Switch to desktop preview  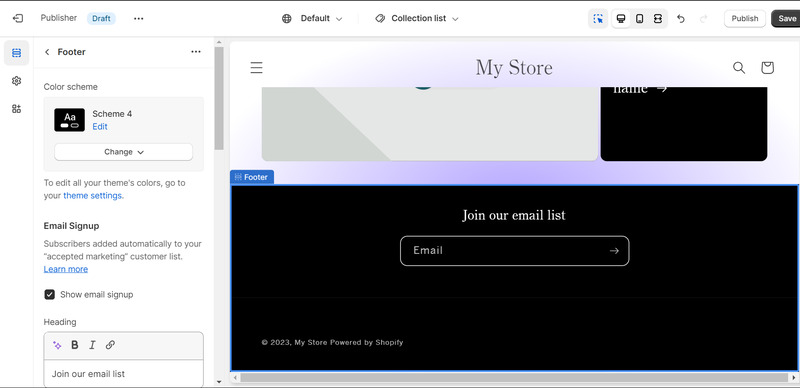(621, 18)
